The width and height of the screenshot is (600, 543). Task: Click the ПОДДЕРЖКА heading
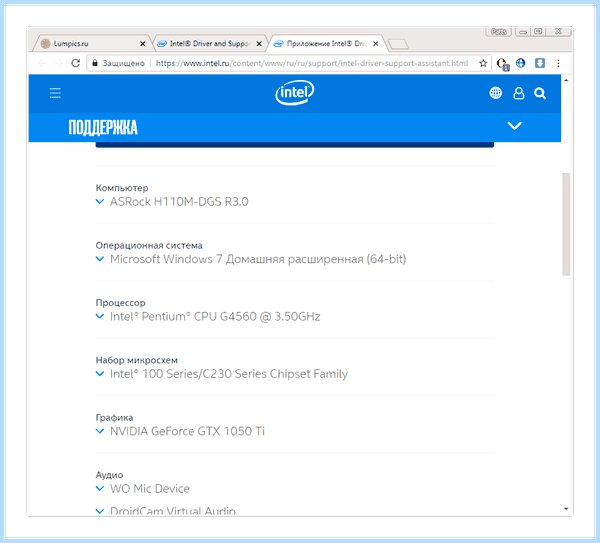pyautogui.click(x=103, y=127)
